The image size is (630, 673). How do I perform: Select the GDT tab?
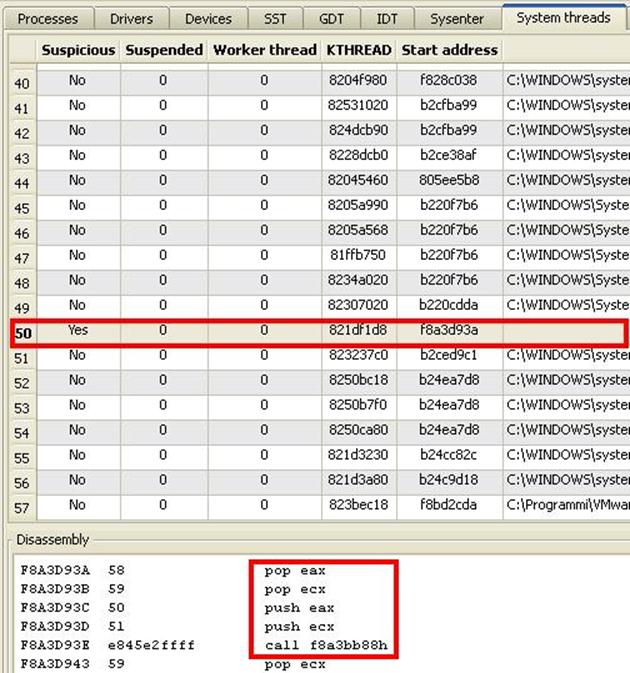tap(331, 19)
